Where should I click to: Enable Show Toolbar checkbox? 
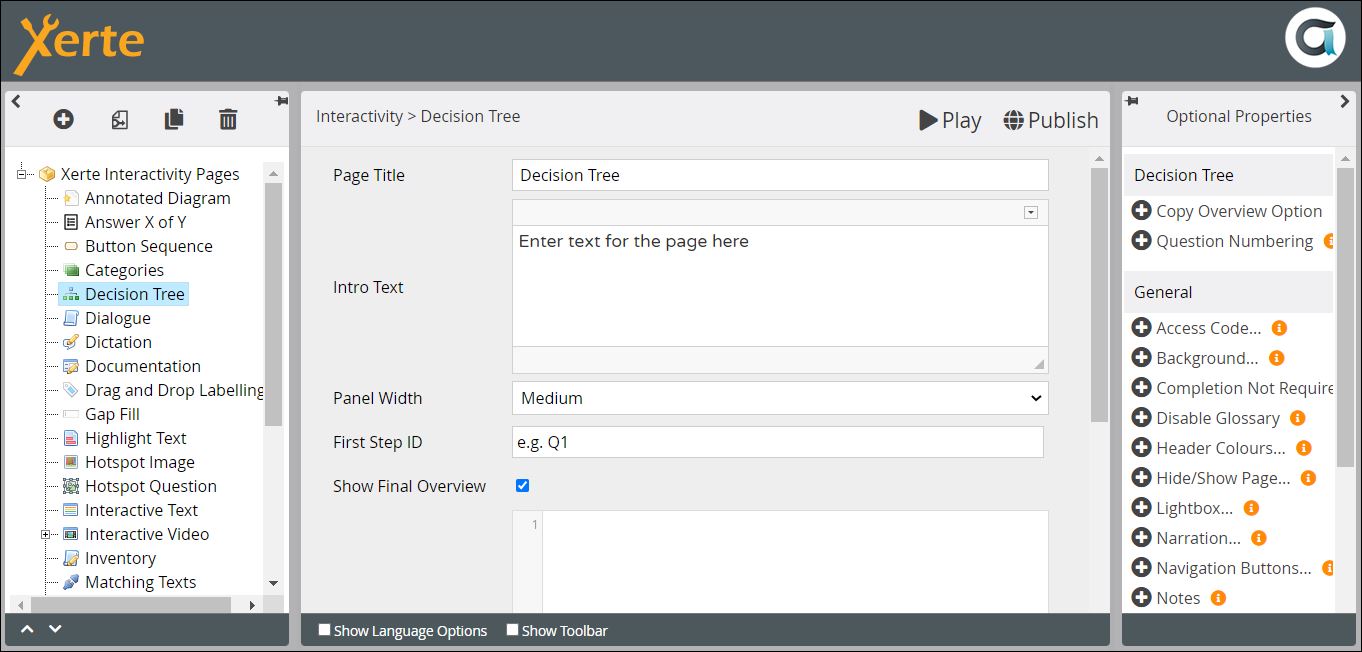(x=512, y=630)
